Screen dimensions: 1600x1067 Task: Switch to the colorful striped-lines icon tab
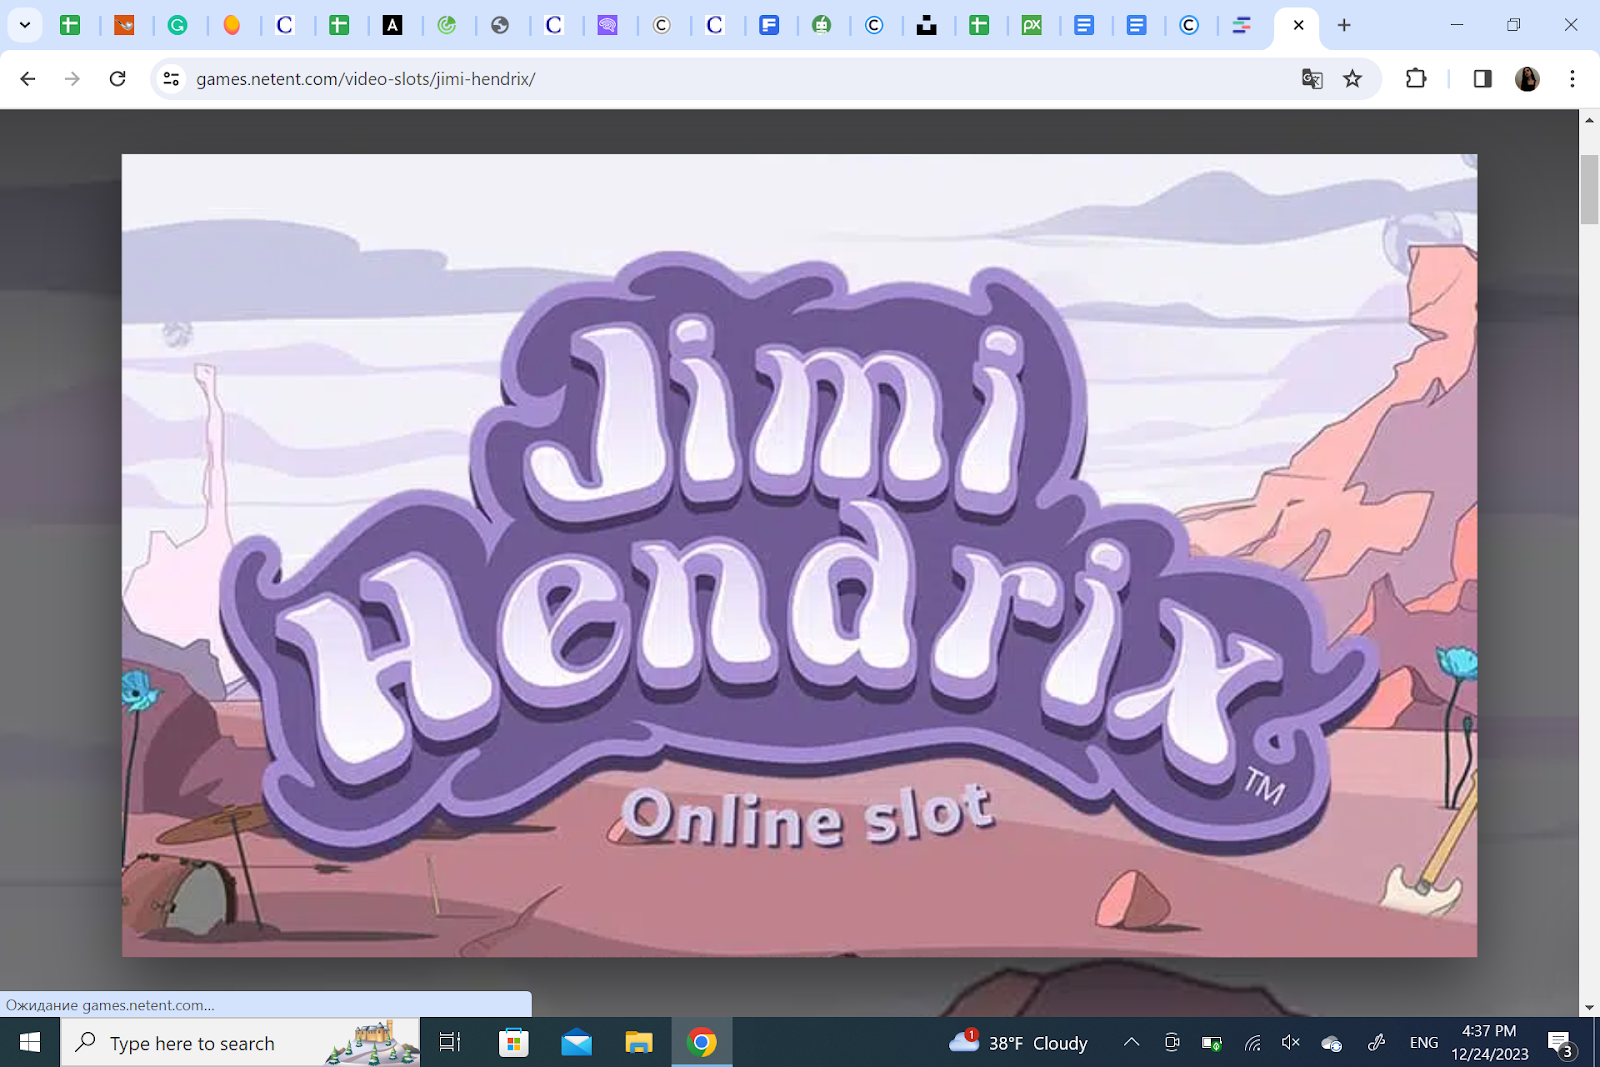(1241, 25)
